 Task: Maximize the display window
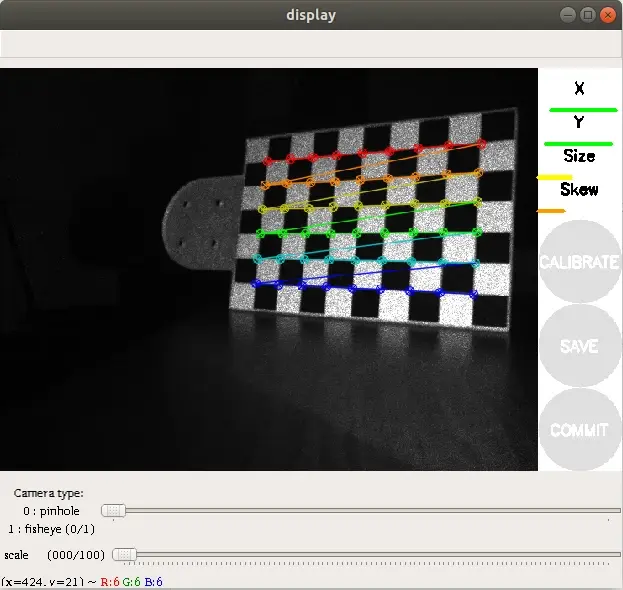588,15
